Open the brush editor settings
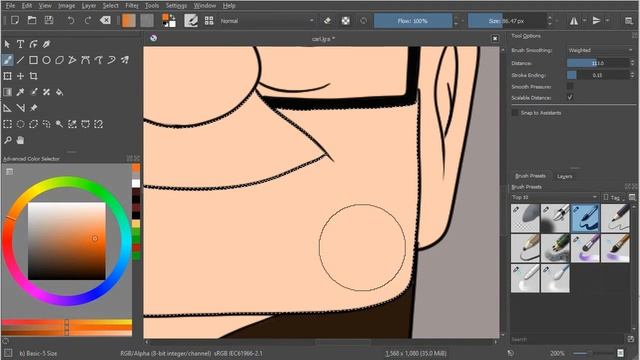The image size is (640, 360). [191, 20]
